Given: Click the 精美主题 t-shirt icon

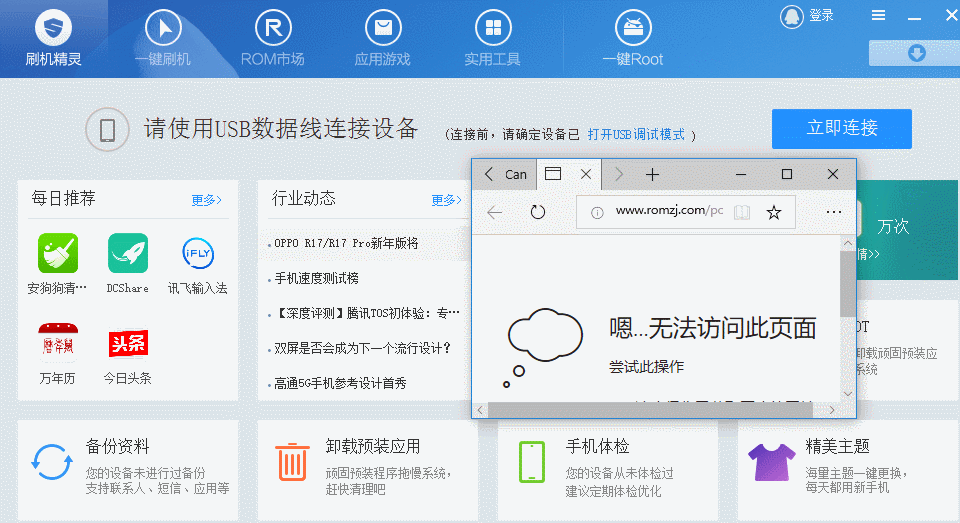Looking at the screenshot, I should pos(771,462).
